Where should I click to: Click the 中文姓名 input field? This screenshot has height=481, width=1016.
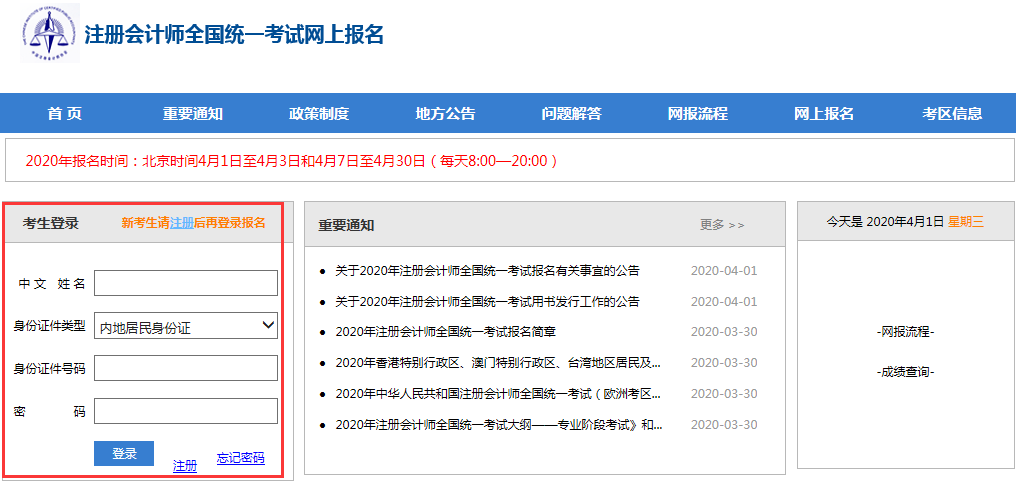(185, 283)
